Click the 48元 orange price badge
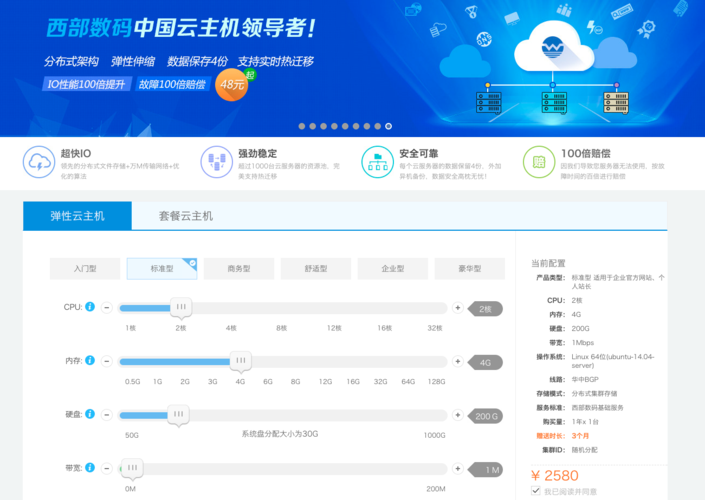This screenshot has height=500, width=705. 232,85
